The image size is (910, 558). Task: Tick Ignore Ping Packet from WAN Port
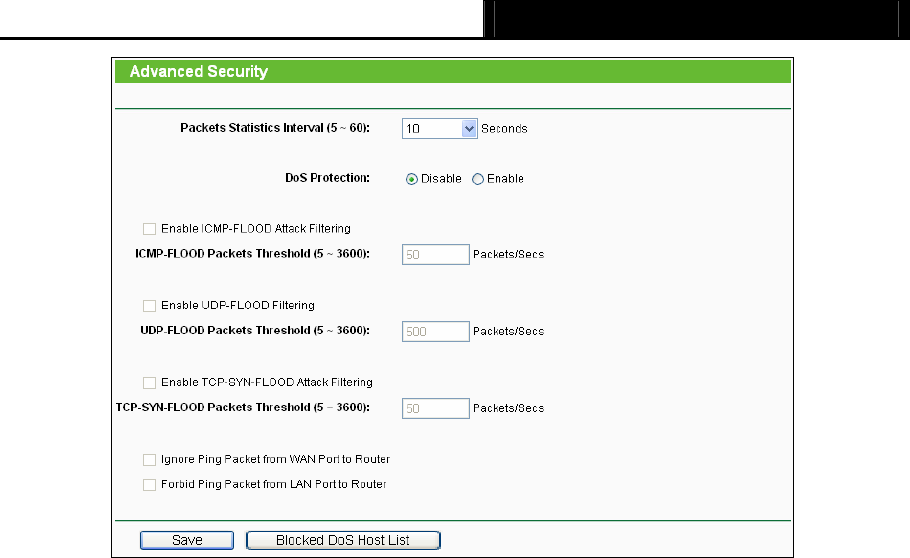[149, 460]
